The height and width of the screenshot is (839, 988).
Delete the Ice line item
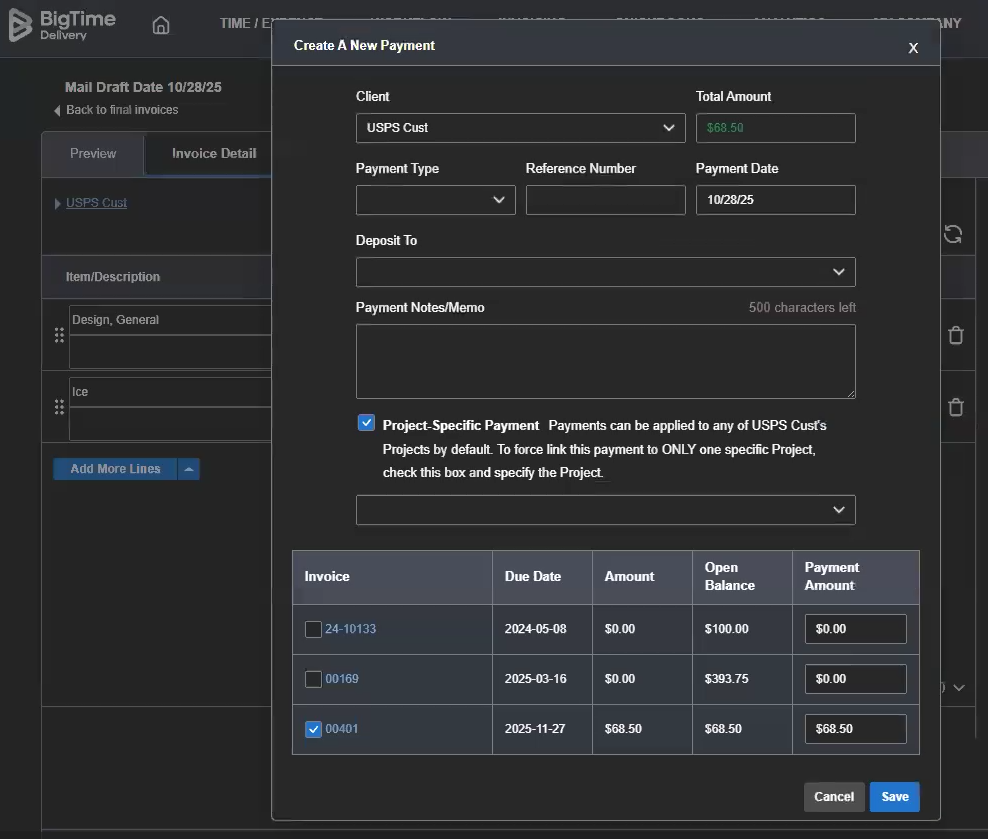955,407
